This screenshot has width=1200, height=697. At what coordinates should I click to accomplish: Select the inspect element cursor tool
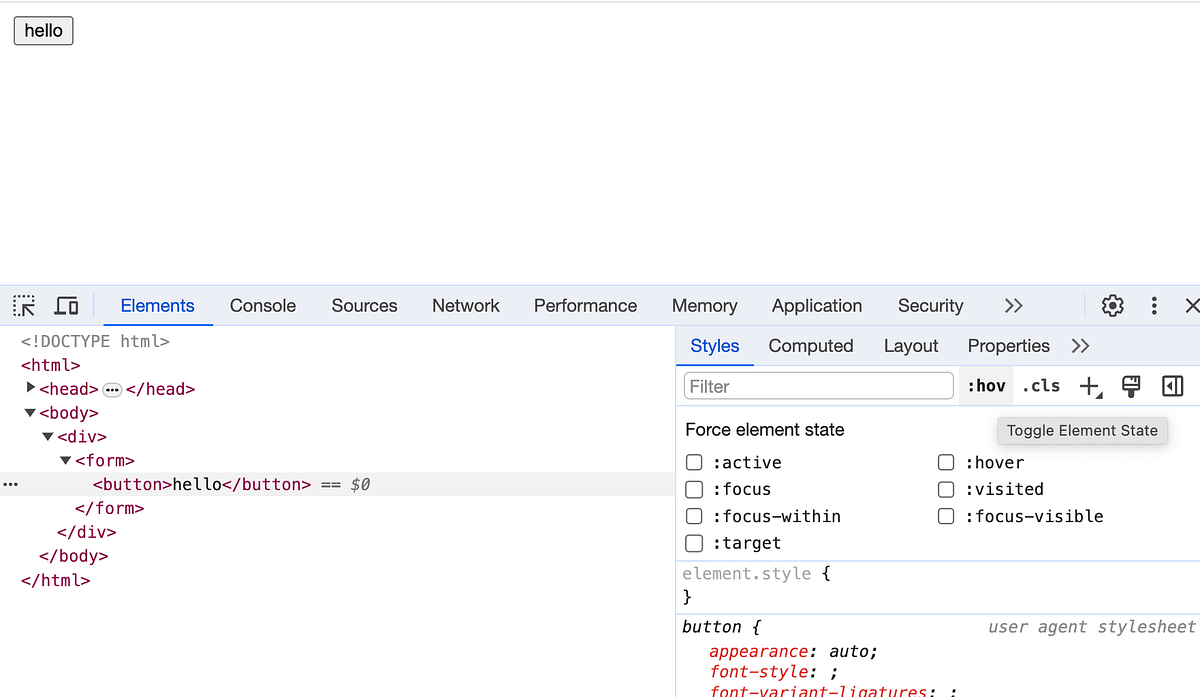point(23,305)
